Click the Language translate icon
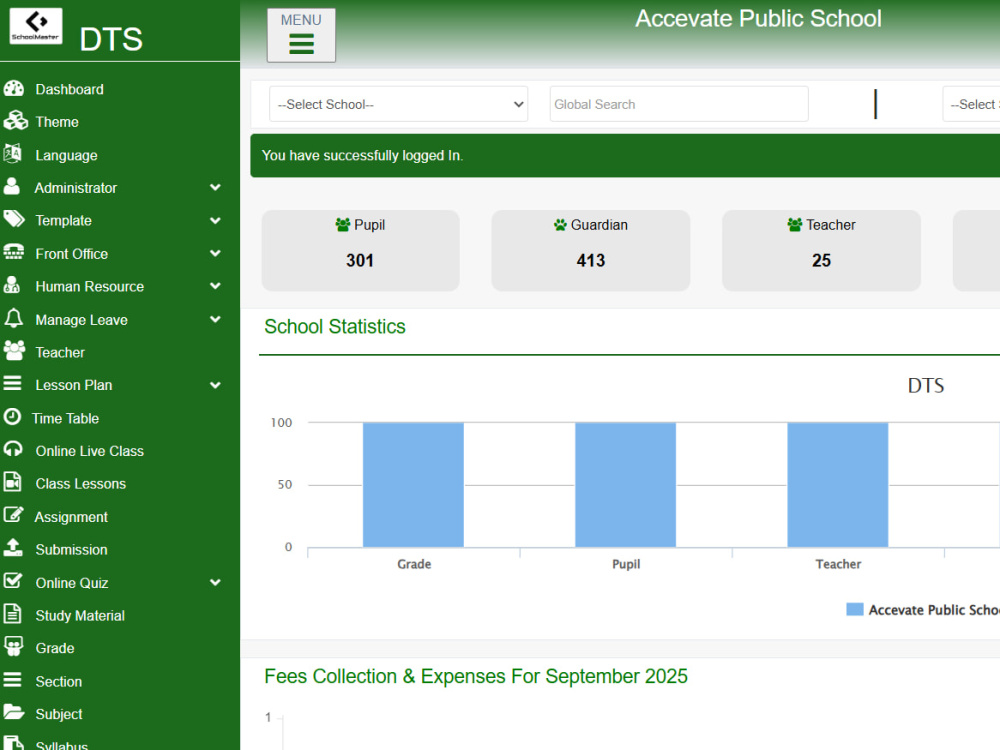1000x750 pixels. 13,154
